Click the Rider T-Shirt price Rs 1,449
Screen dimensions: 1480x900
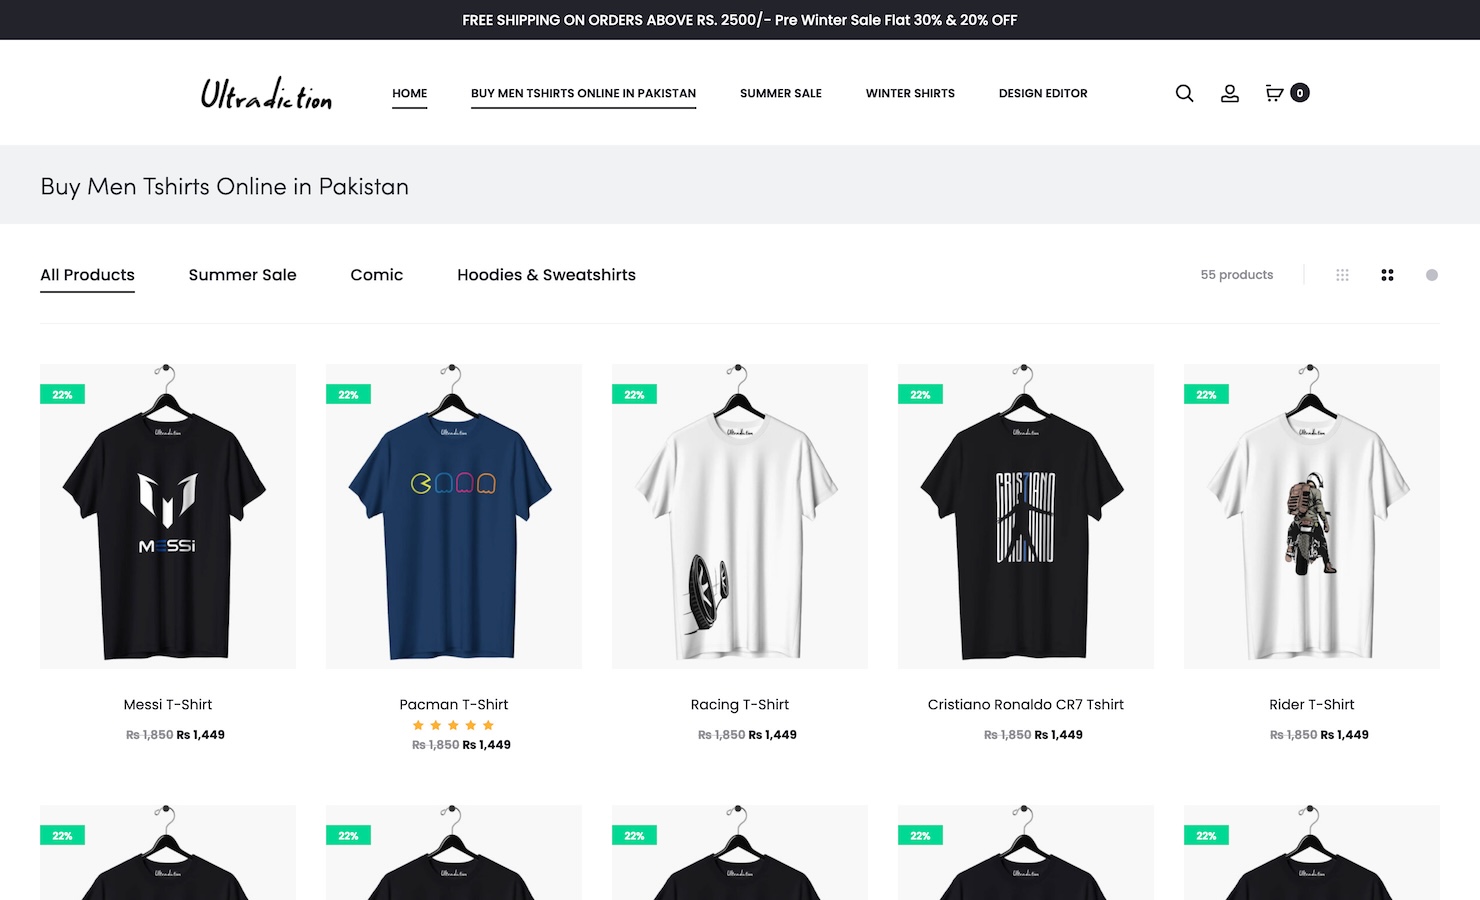tap(1345, 735)
